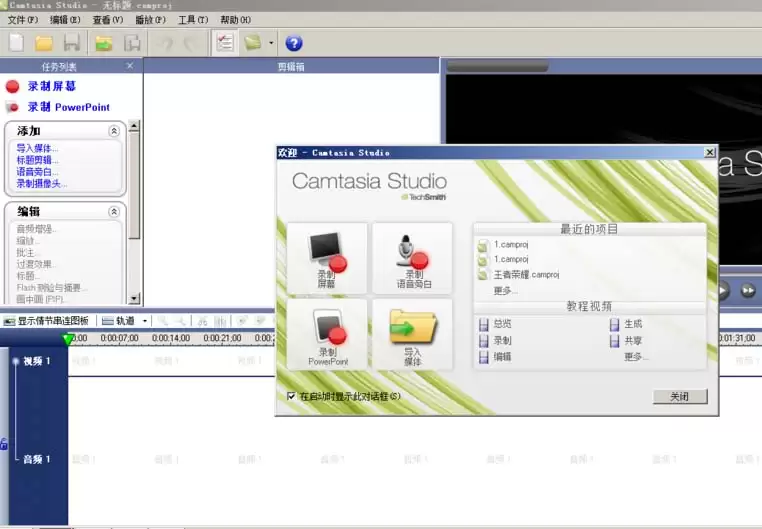The image size is (762, 529).
Task: Click 更多... under recent projects
Action: (505, 290)
